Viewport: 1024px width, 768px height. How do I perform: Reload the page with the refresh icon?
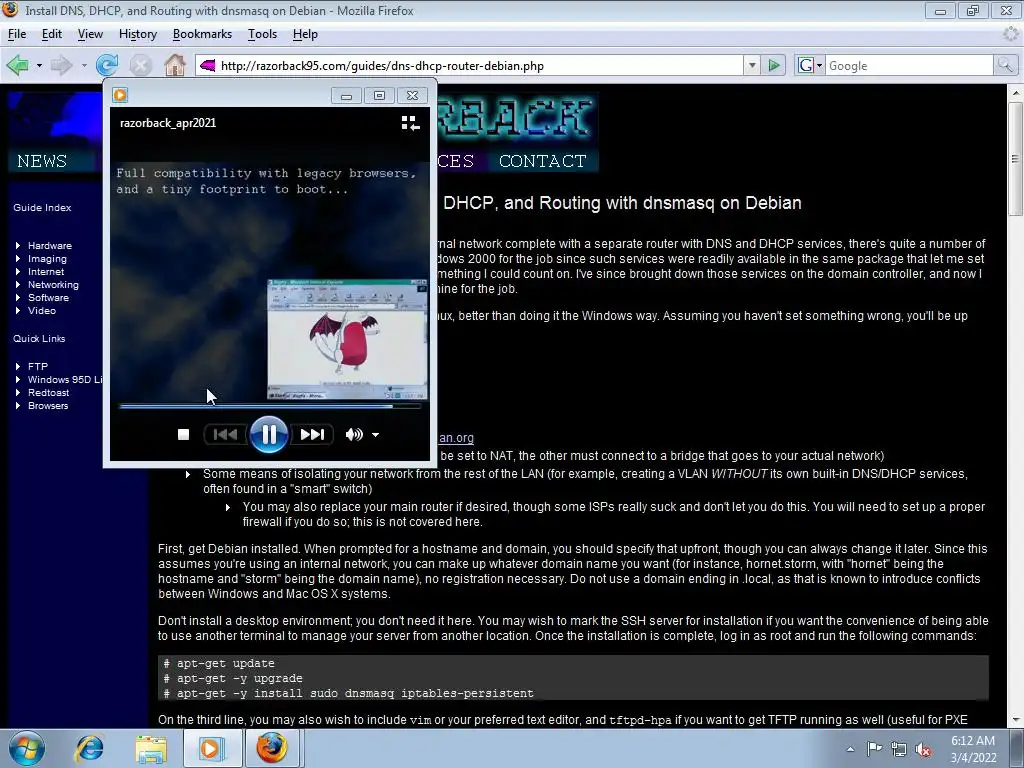[x=107, y=65]
